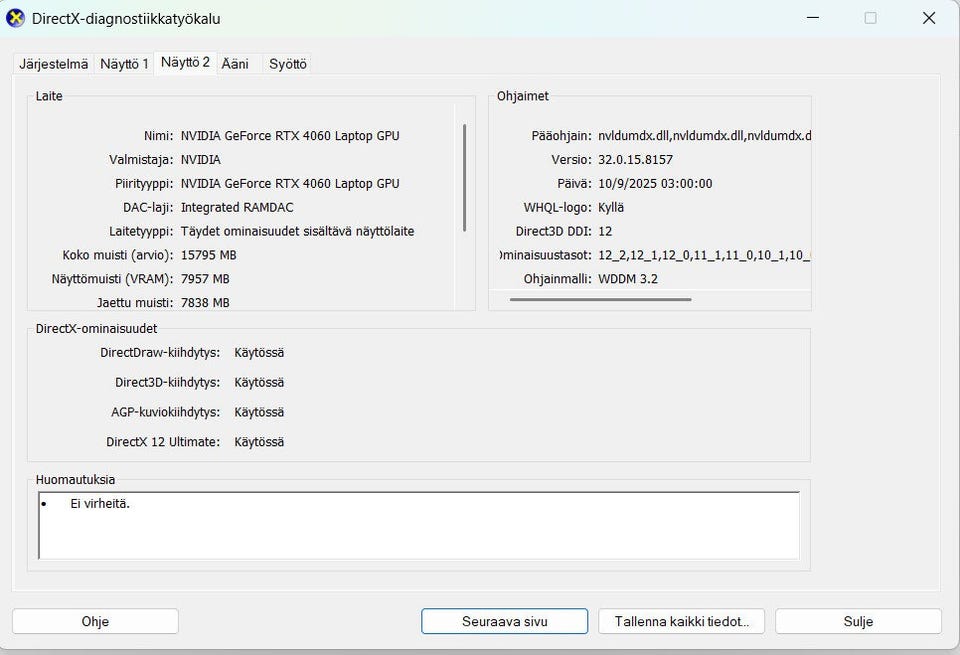The image size is (960, 655).
Task: Click the Seuraava sivu button
Action: click(x=504, y=621)
